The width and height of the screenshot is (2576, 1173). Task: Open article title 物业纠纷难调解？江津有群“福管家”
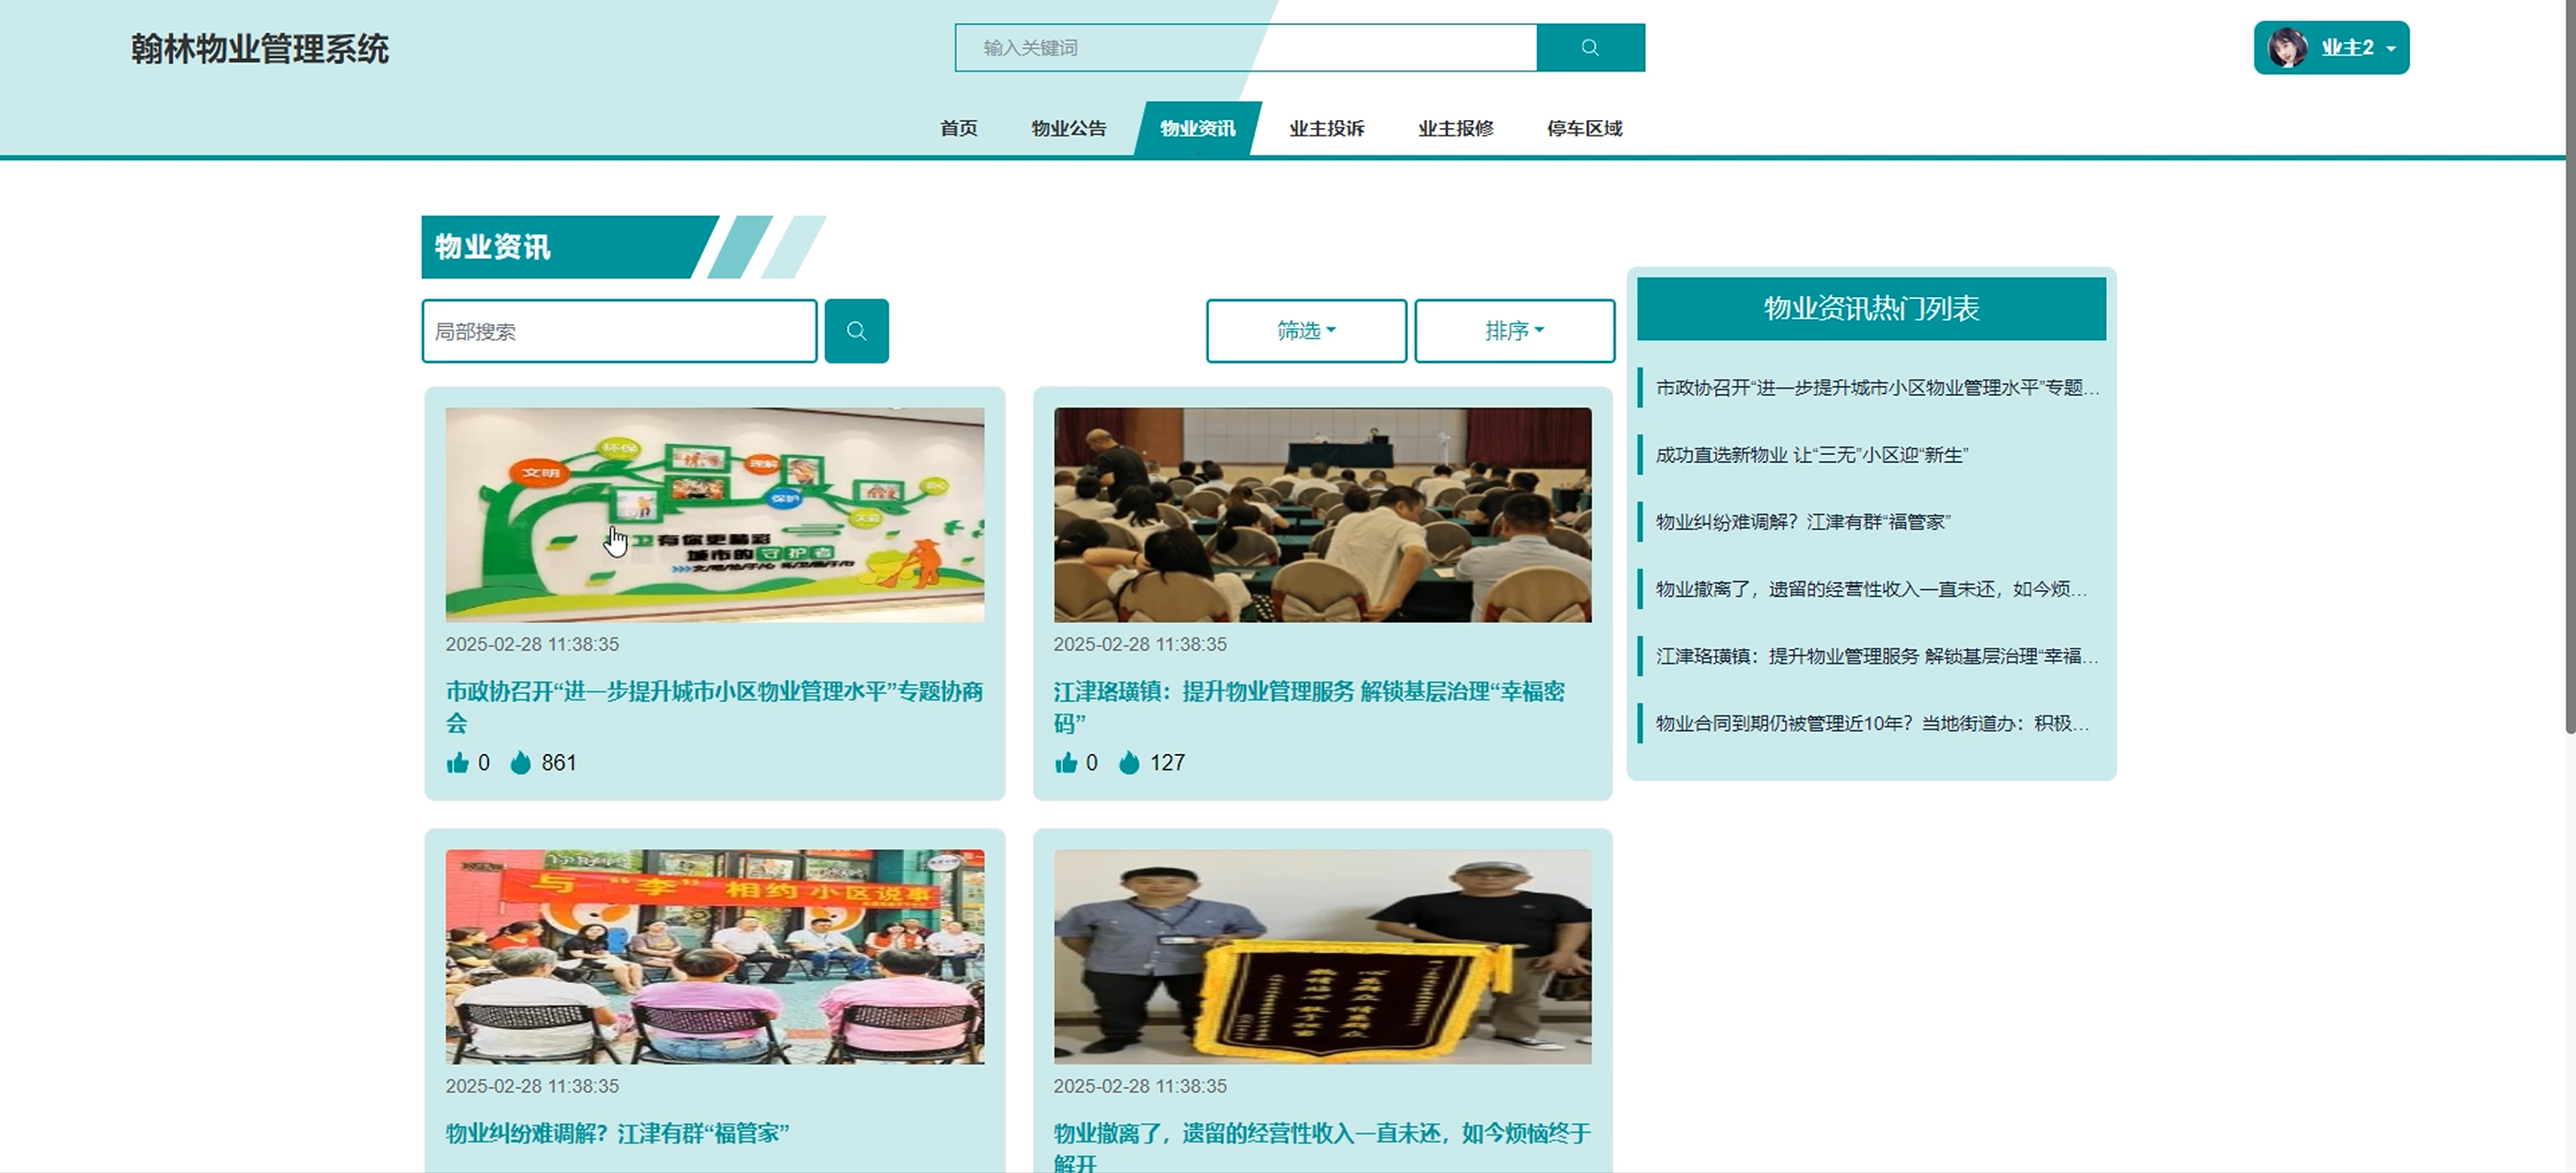click(617, 1133)
